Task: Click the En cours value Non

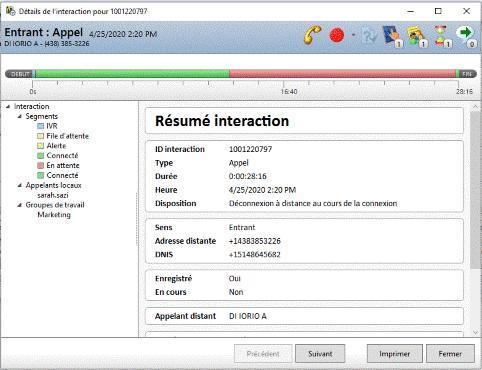Action: [x=236, y=292]
